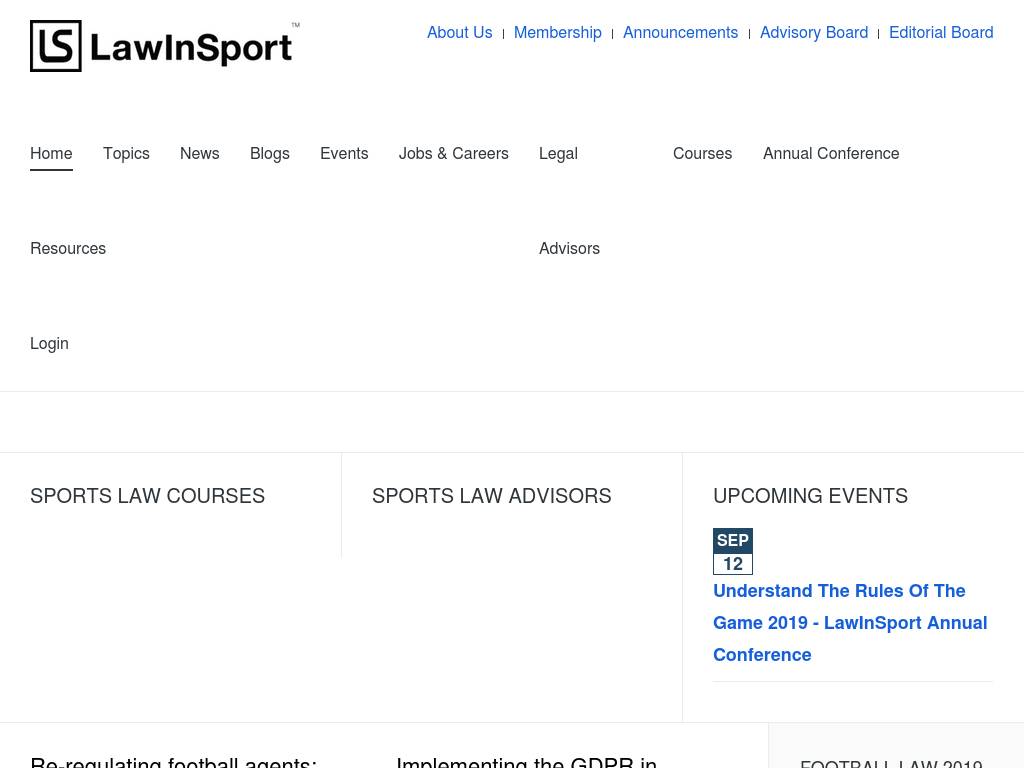
Task: Open the Courses menu item
Action: [x=702, y=154]
